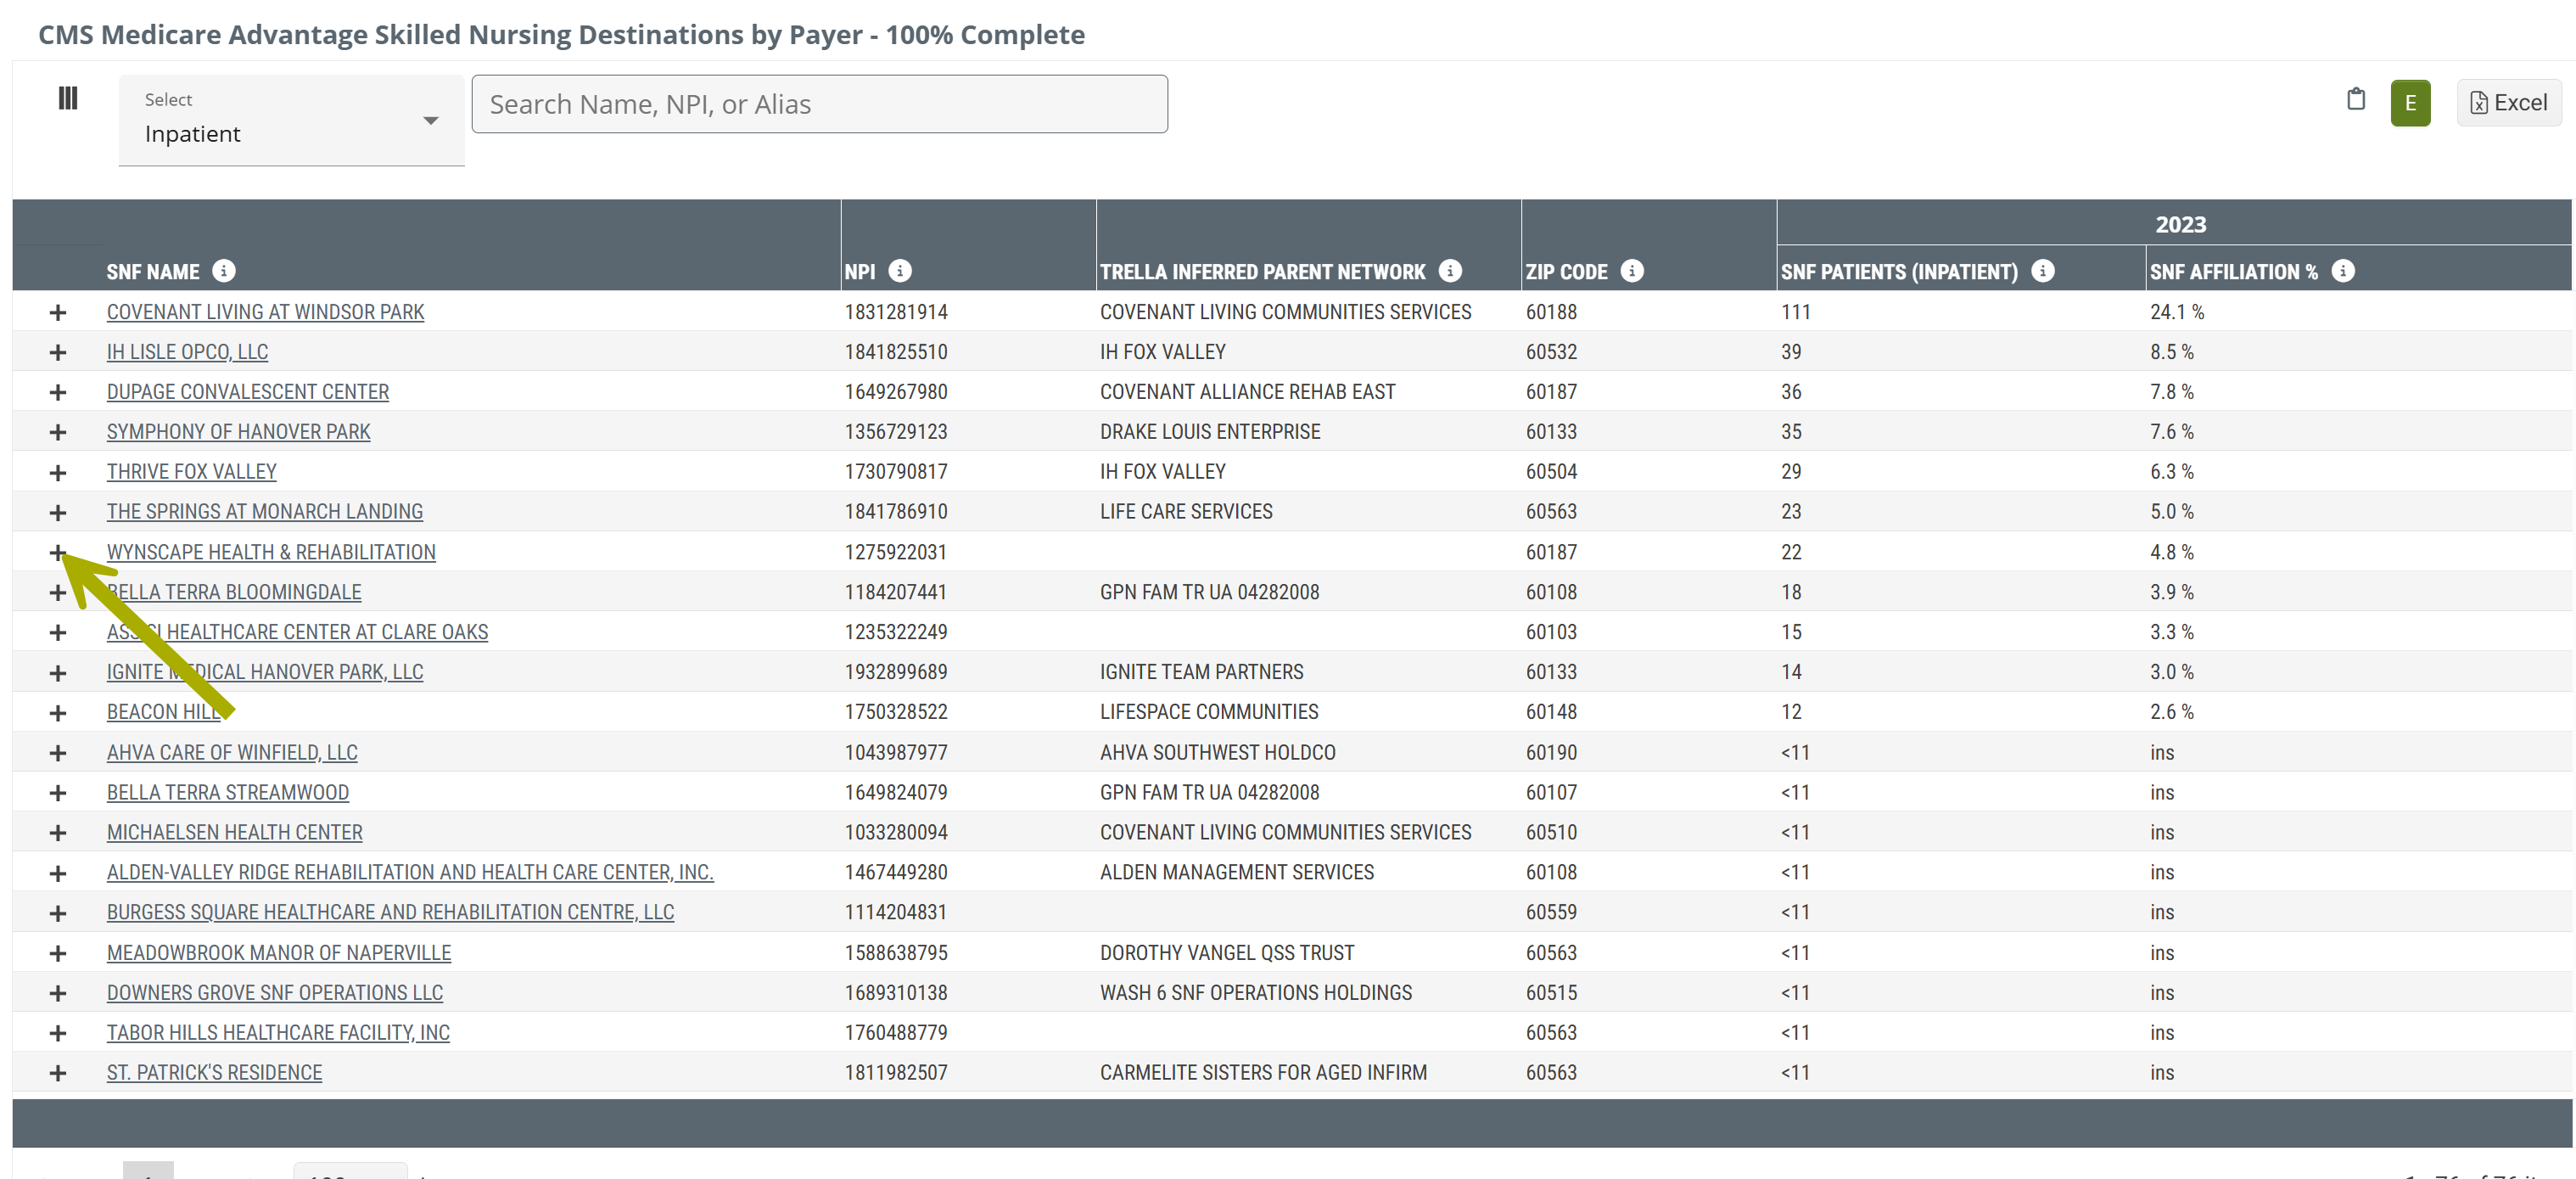2576x1179 pixels.
Task: Open Meadowbrook Manor of Naperville link
Action: [x=279, y=953]
